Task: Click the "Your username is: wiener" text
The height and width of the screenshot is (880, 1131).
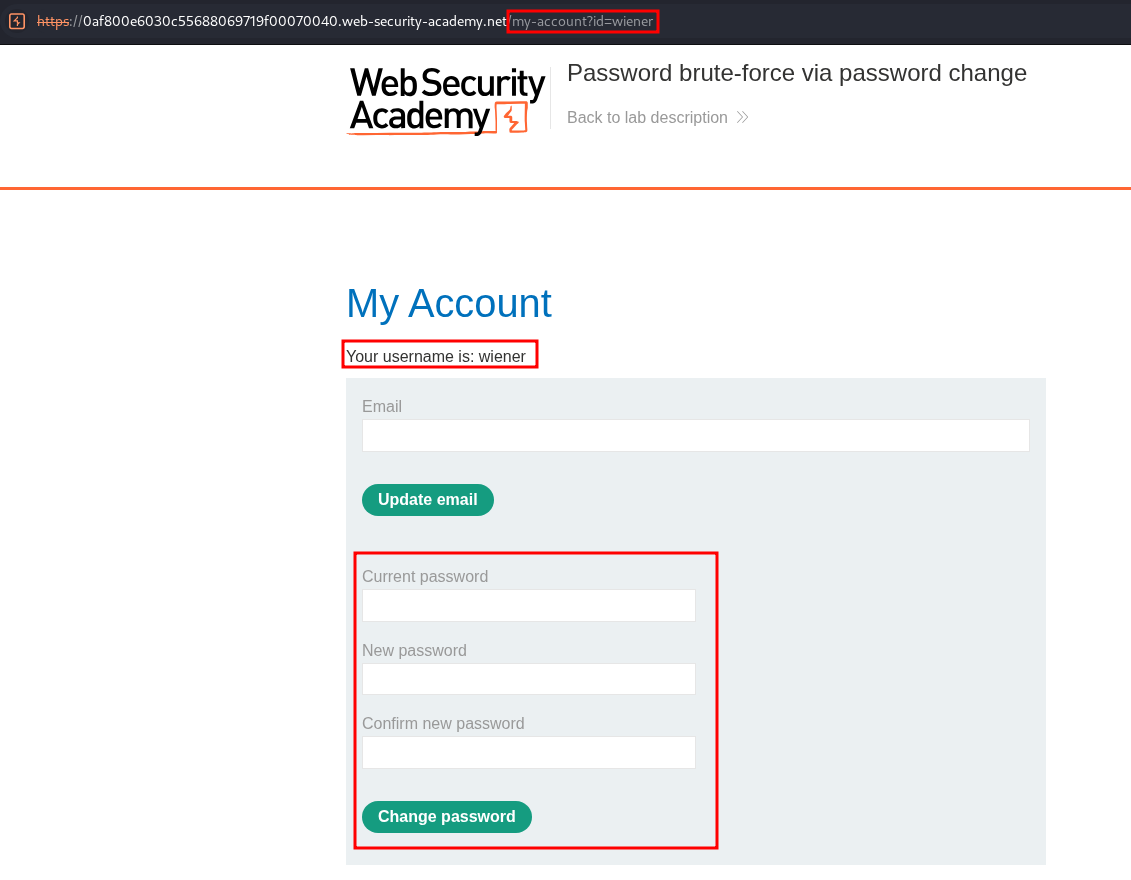Action: [x=436, y=356]
